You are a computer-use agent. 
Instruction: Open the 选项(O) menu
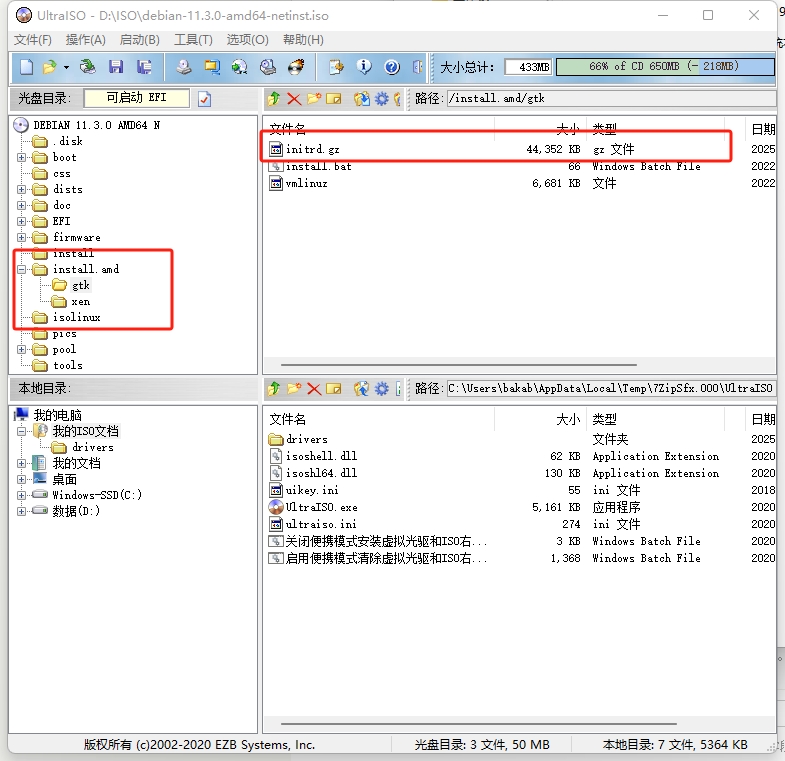coord(247,40)
